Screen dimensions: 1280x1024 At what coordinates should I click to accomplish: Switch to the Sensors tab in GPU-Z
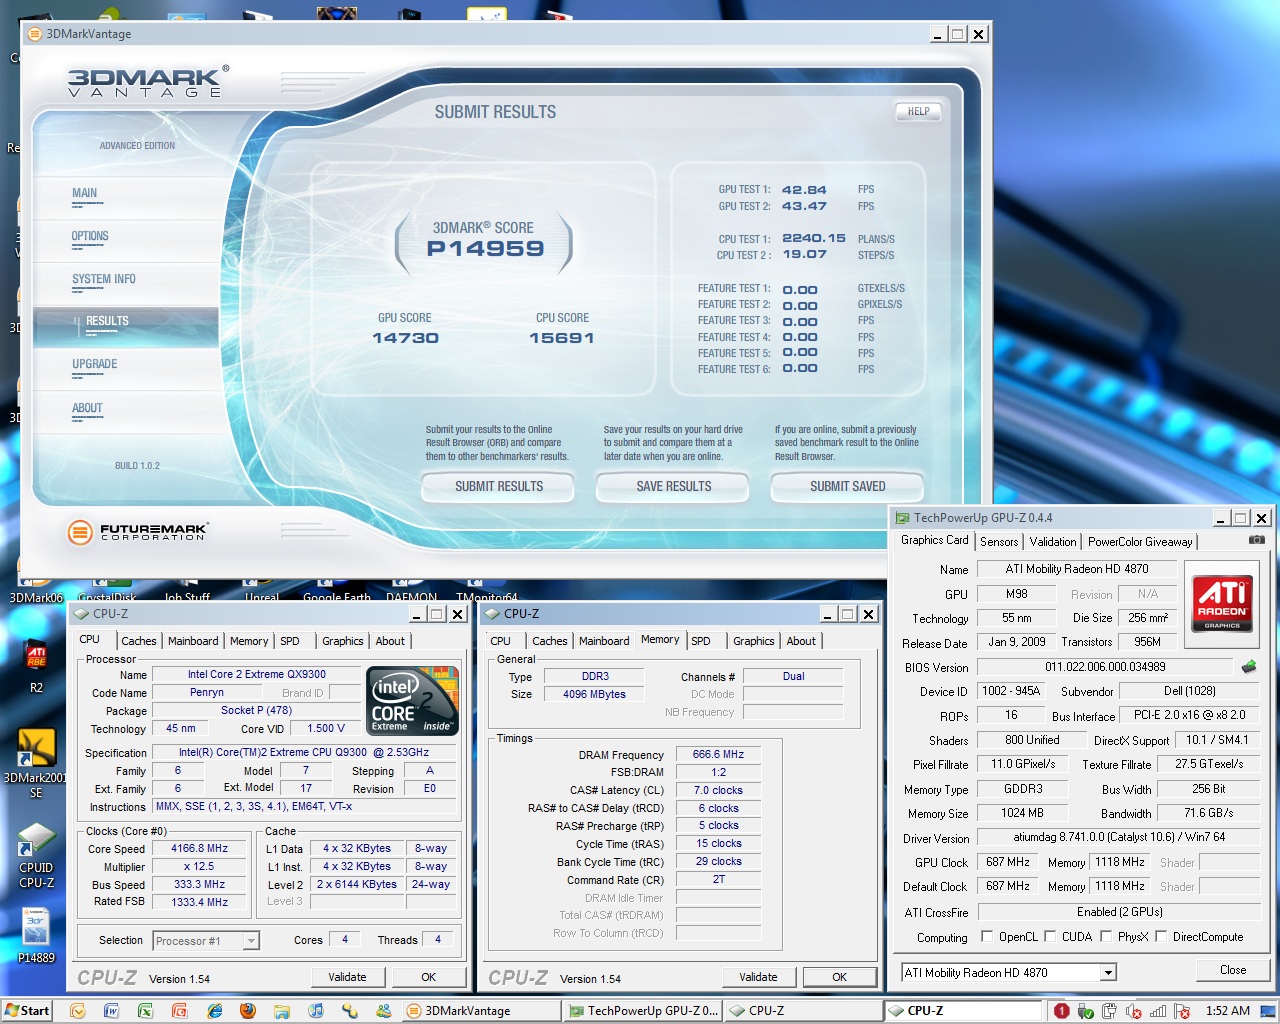(x=999, y=541)
